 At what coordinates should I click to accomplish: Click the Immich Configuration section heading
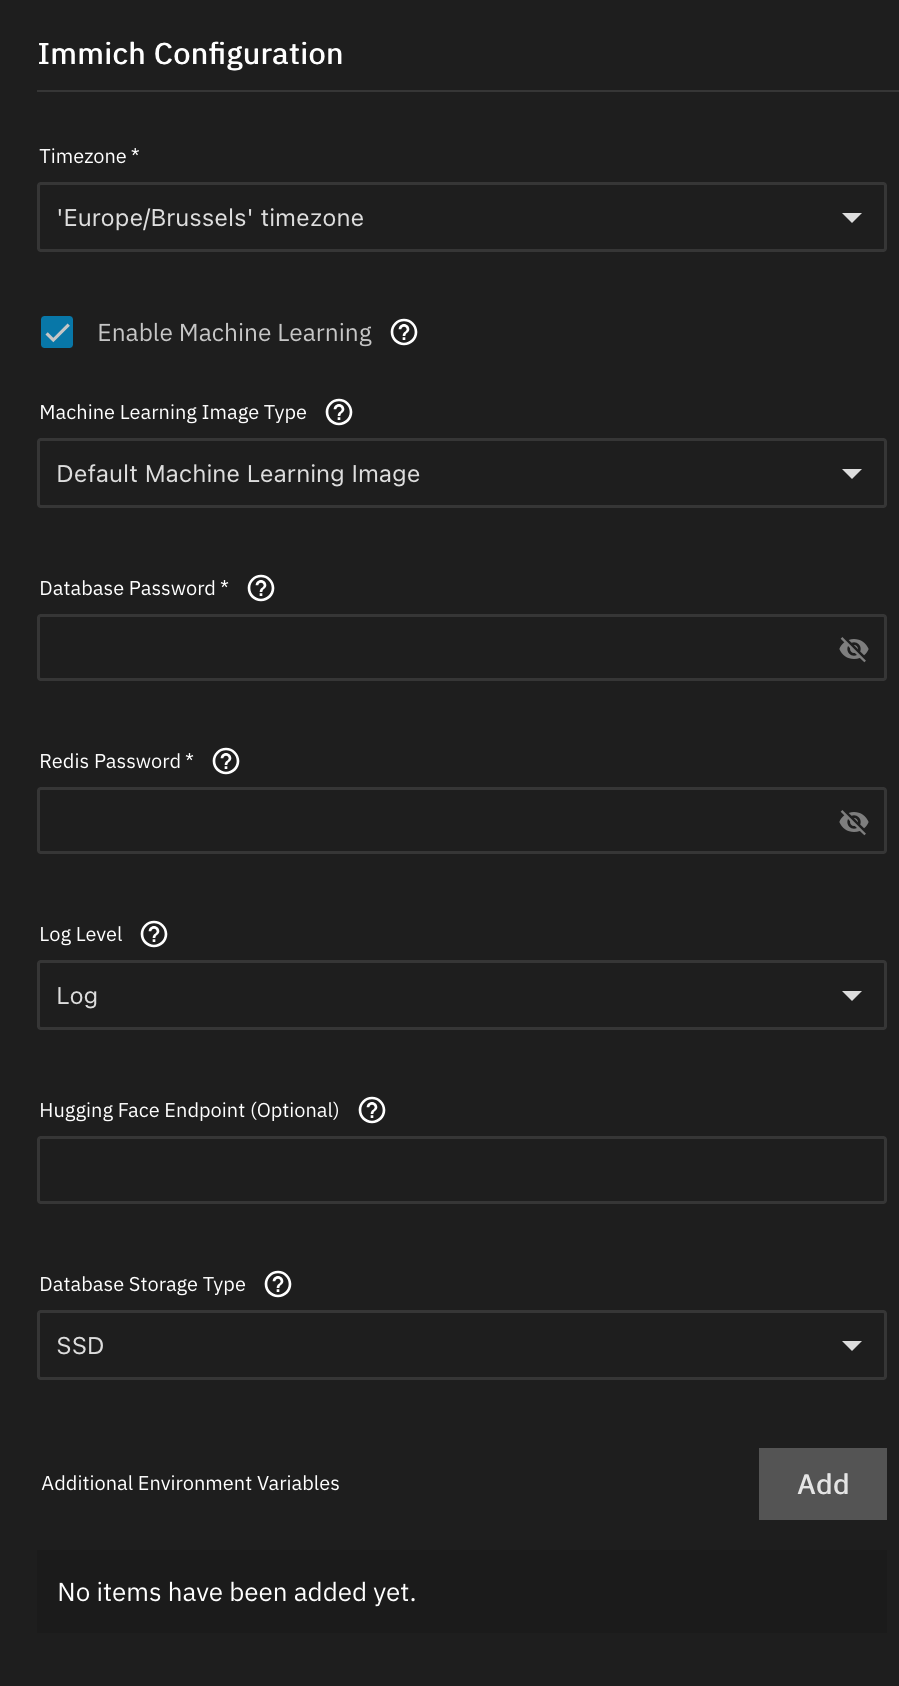click(x=190, y=54)
